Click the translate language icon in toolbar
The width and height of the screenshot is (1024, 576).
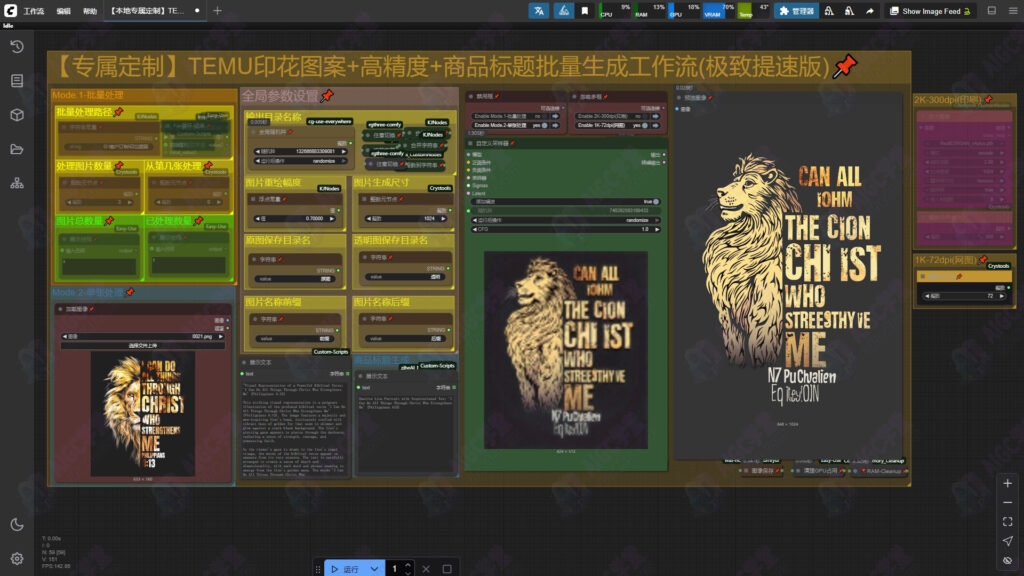click(539, 10)
